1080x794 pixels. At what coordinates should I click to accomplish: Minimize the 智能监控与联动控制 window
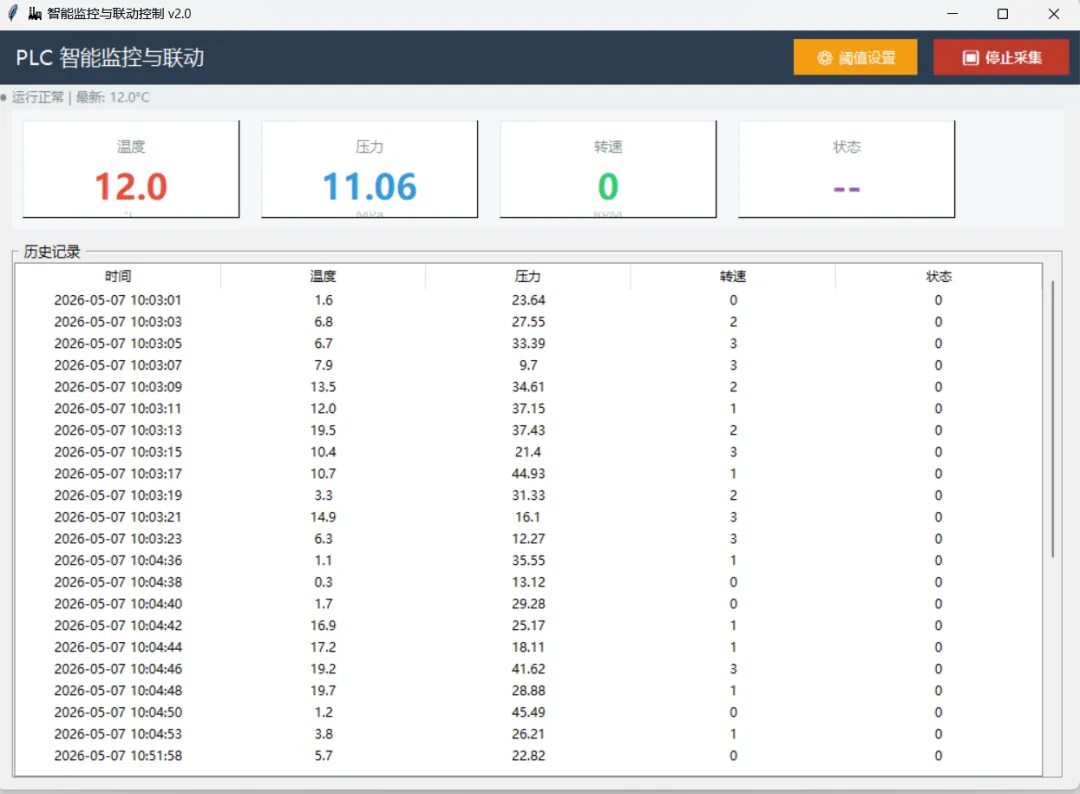(x=953, y=14)
